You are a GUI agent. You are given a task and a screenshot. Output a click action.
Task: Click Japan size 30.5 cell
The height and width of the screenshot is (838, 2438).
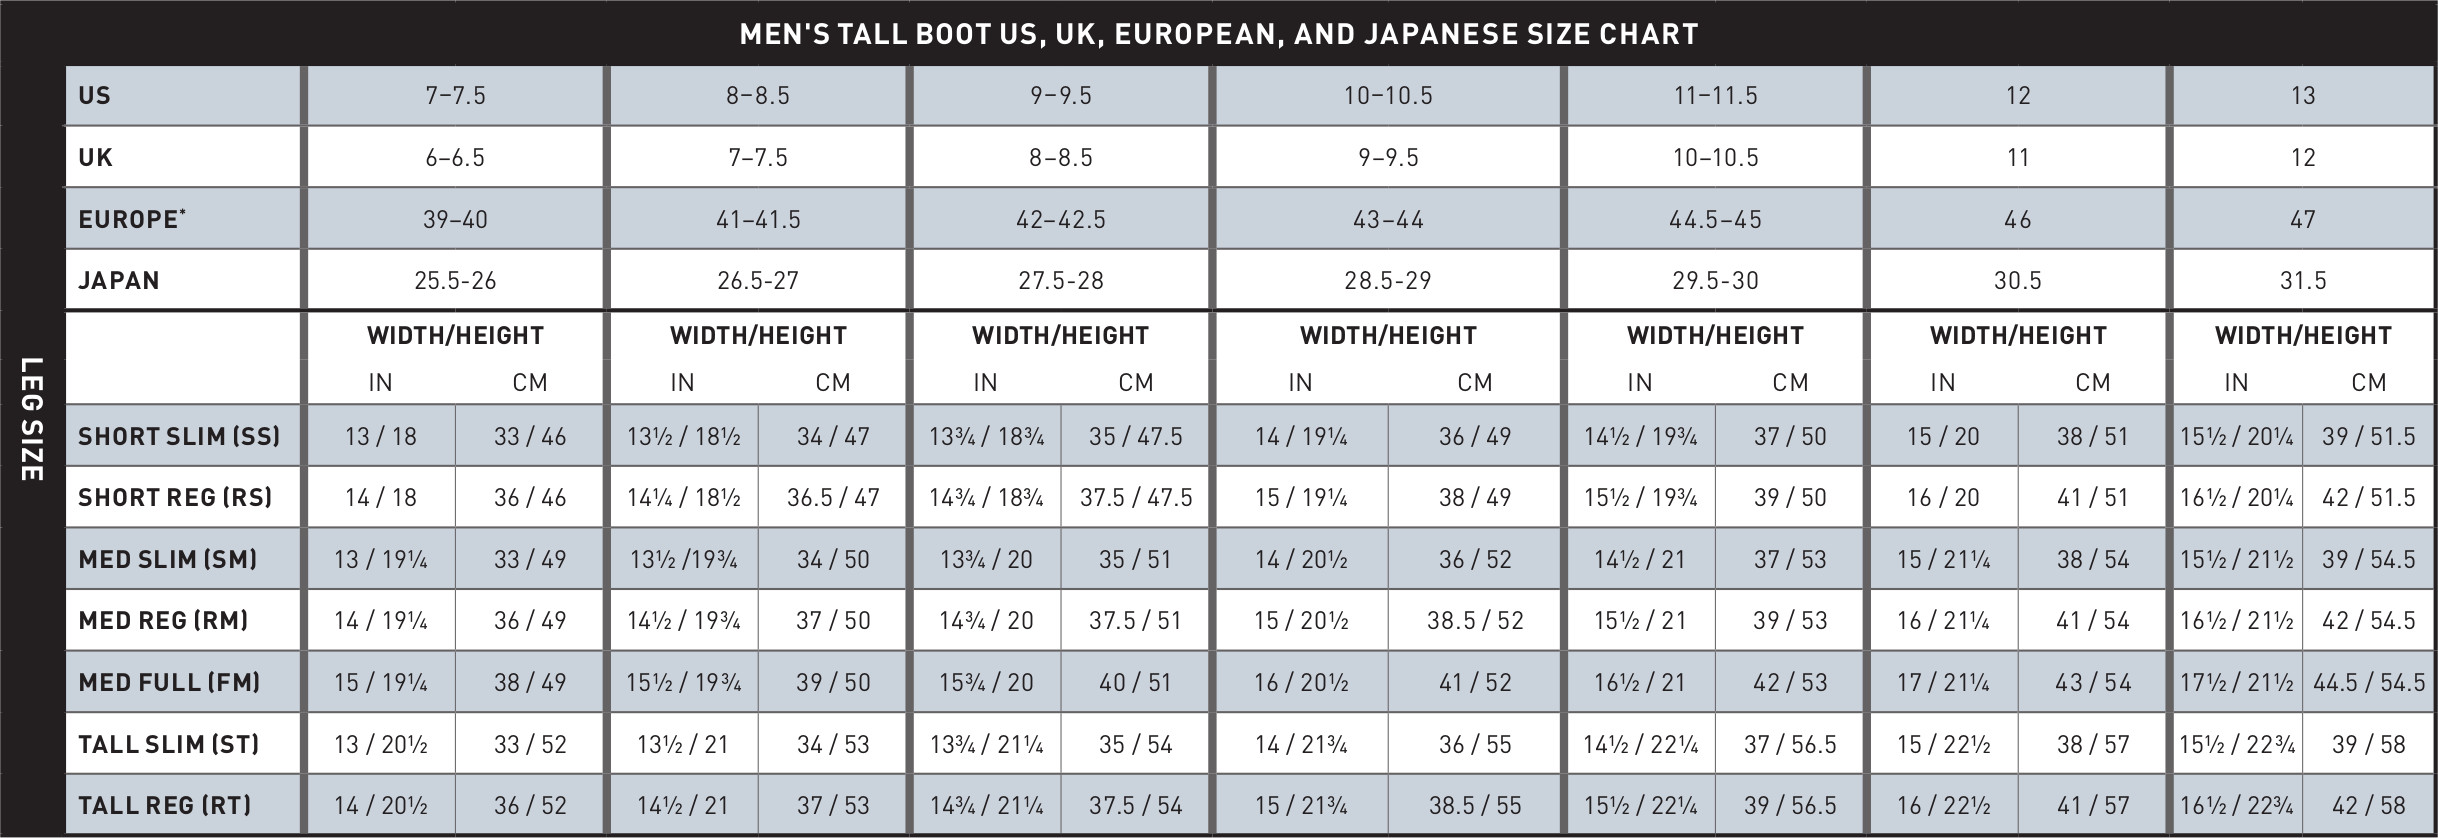2017,280
